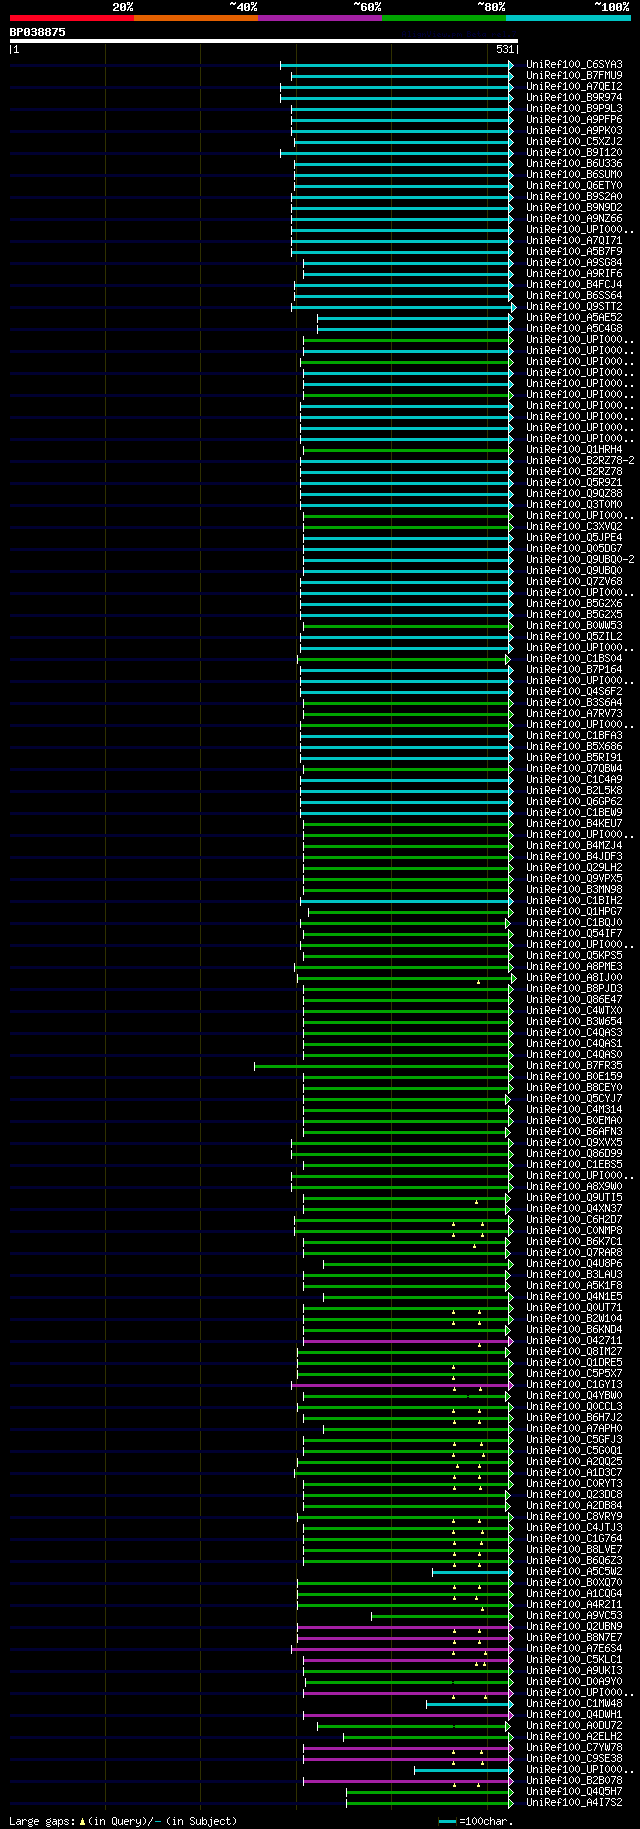Image resolution: width=640 pixels, height=1829 pixels.
Task: Open hit UniRef100_B9R974
Action: tap(574, 98)
